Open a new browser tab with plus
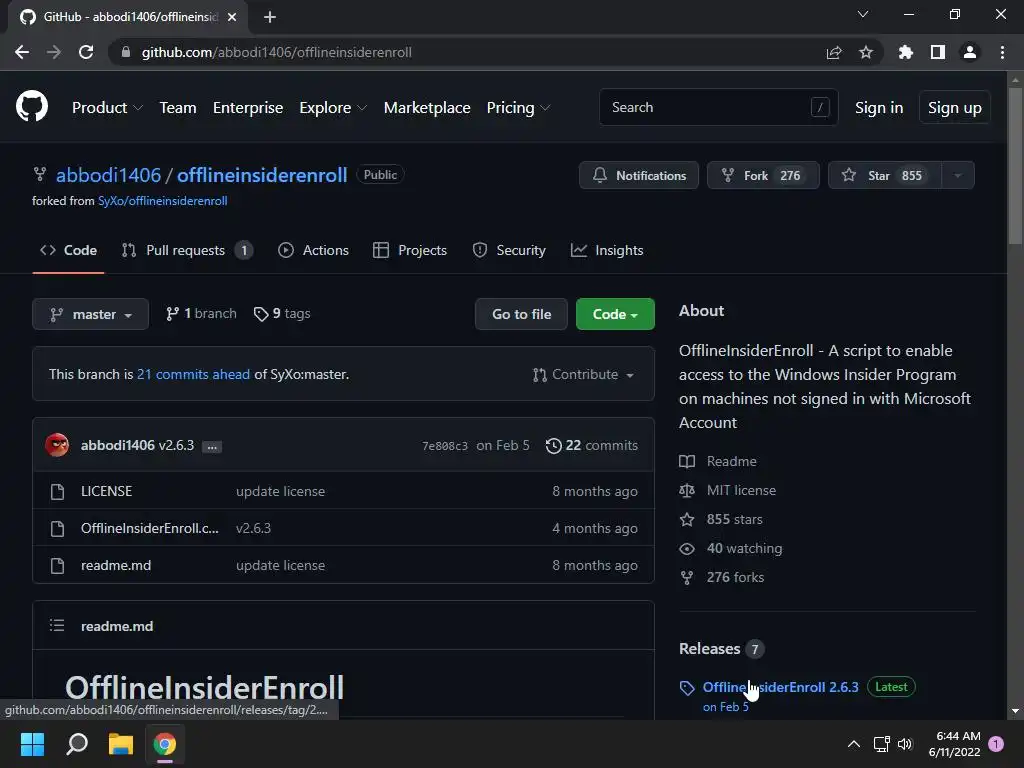1024x768 pixels. point(270,17)
